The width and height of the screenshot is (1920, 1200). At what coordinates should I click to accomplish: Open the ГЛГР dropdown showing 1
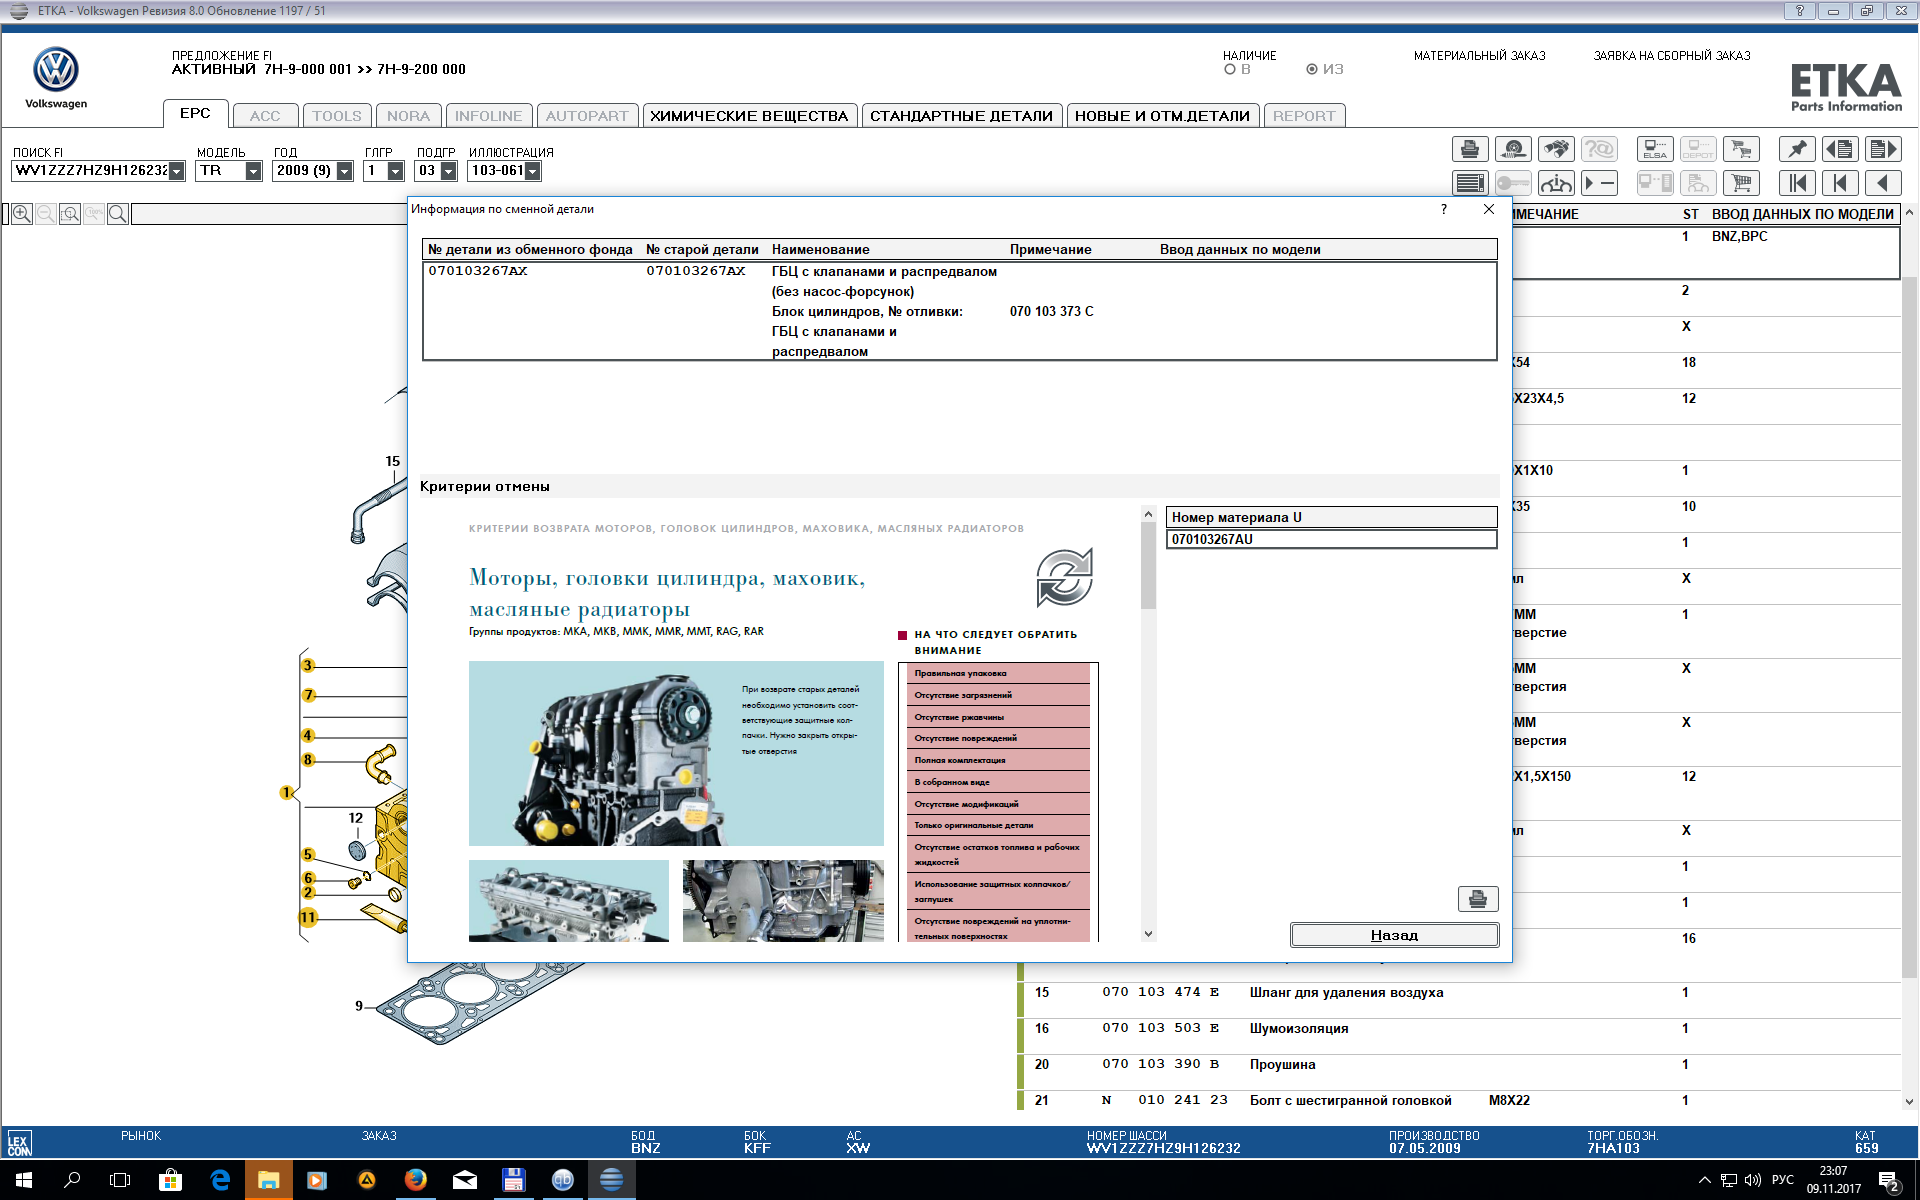click(x=396, y=171)
